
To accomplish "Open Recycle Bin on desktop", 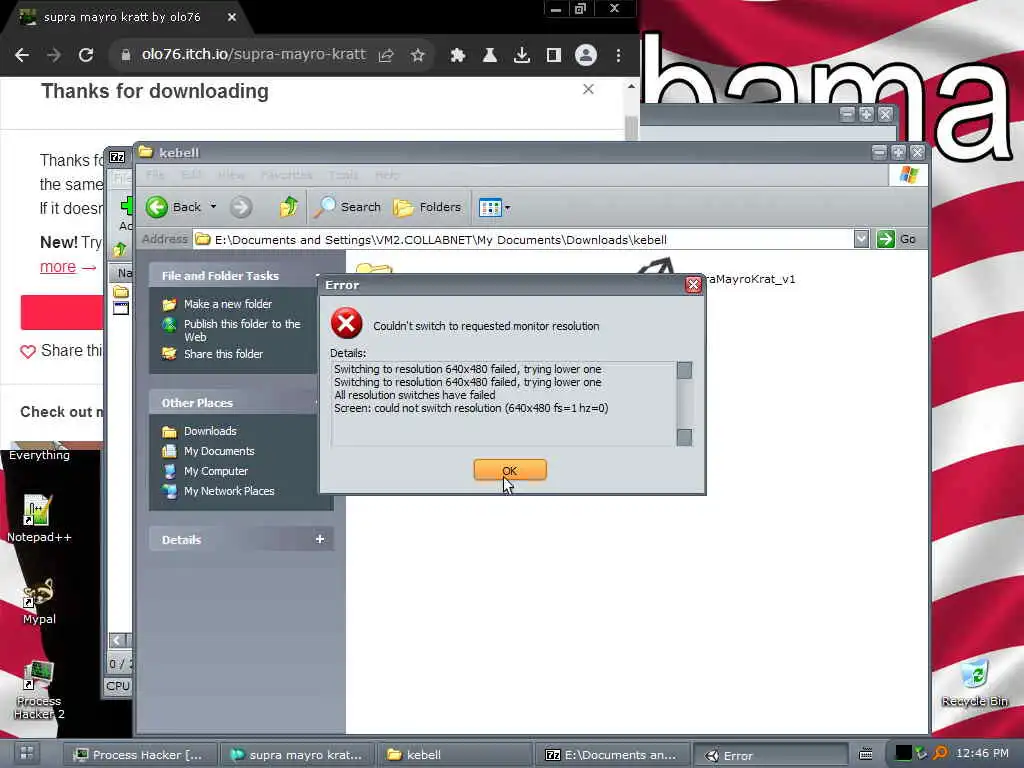I will tap(975, 683).
